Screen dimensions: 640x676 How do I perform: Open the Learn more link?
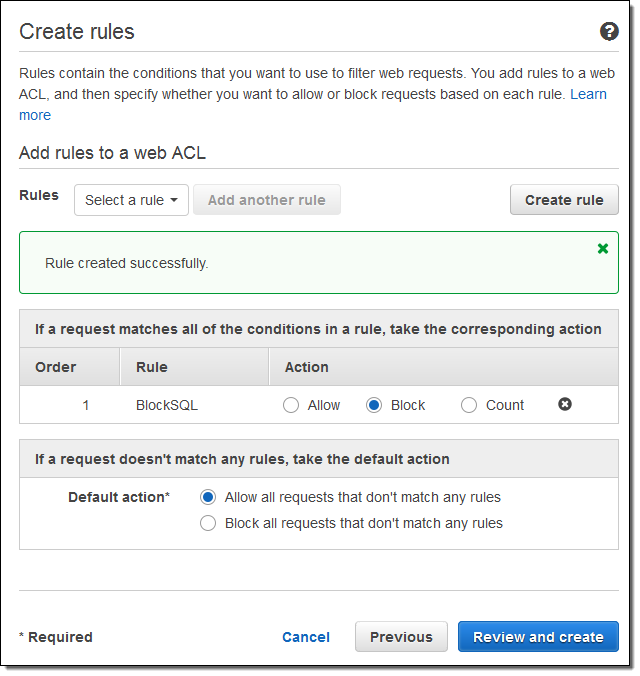(x=588, y=94)
